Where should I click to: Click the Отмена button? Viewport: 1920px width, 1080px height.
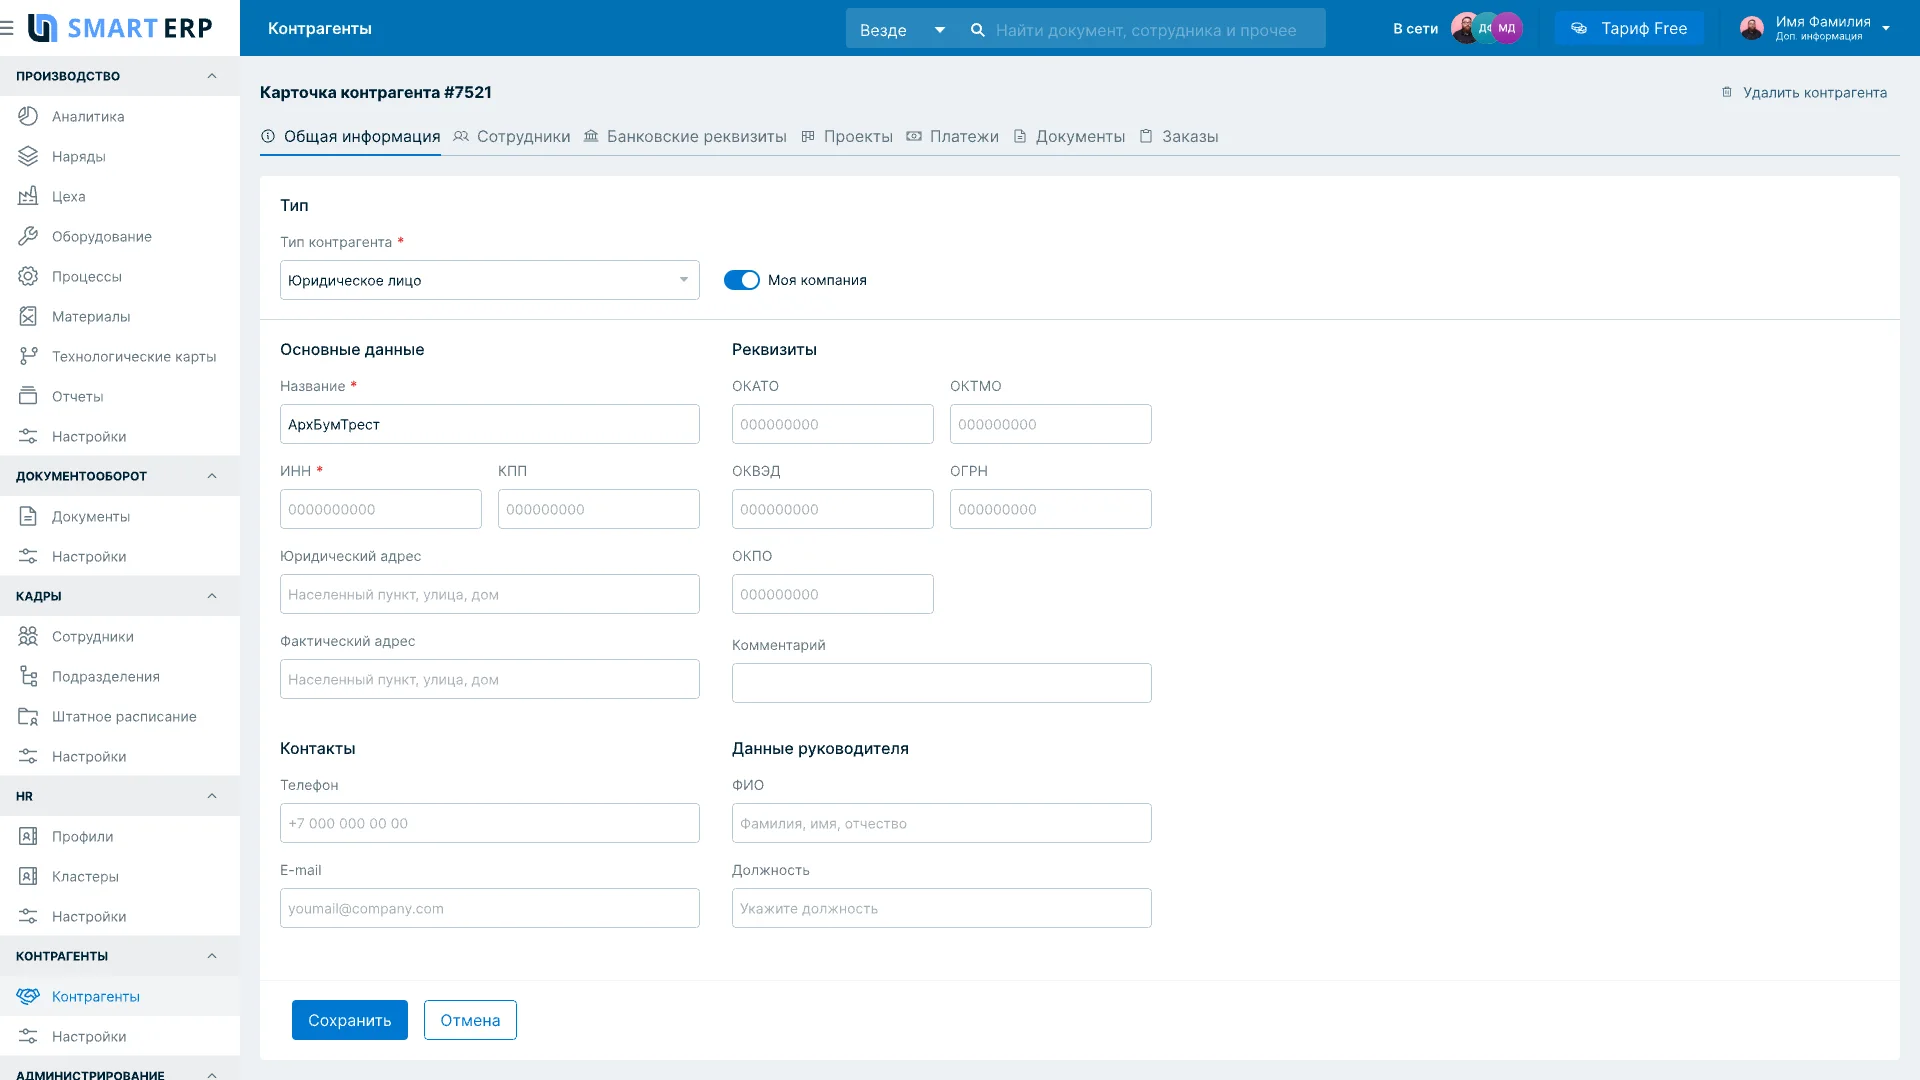(x=470, y=1020)
